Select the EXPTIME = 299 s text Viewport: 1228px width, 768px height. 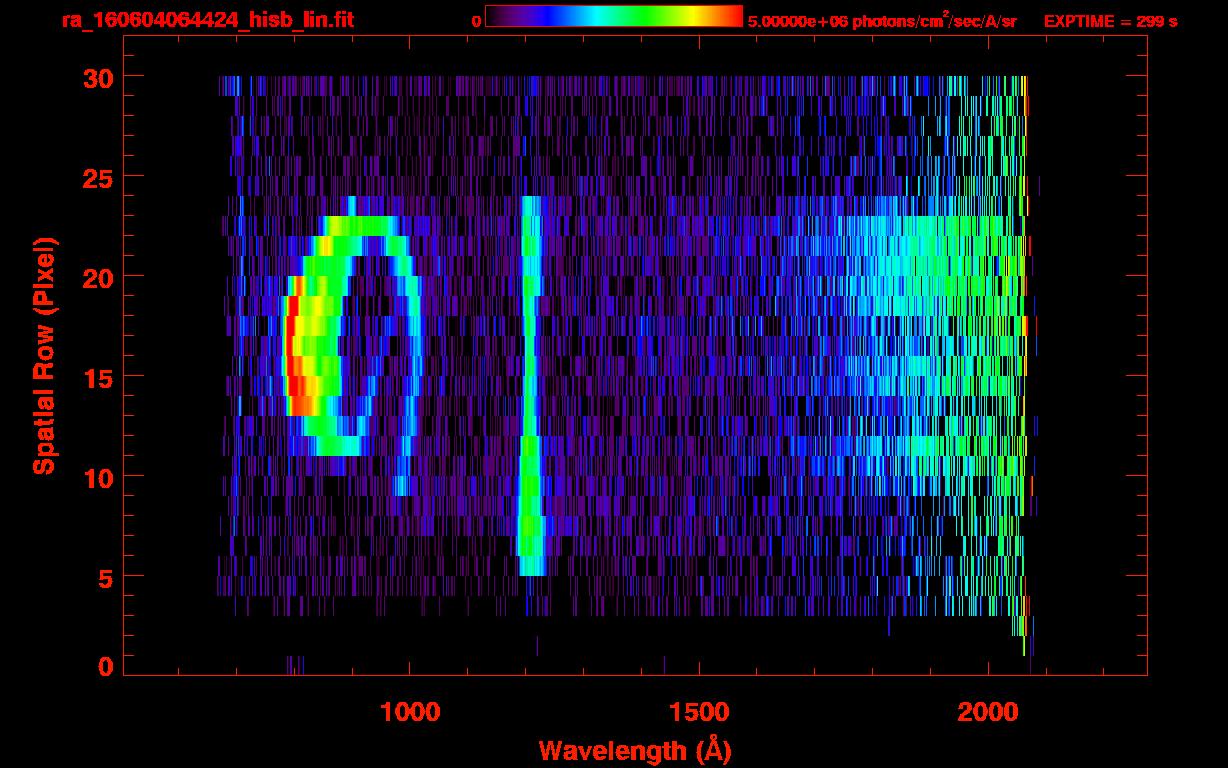click(1110, 21)
